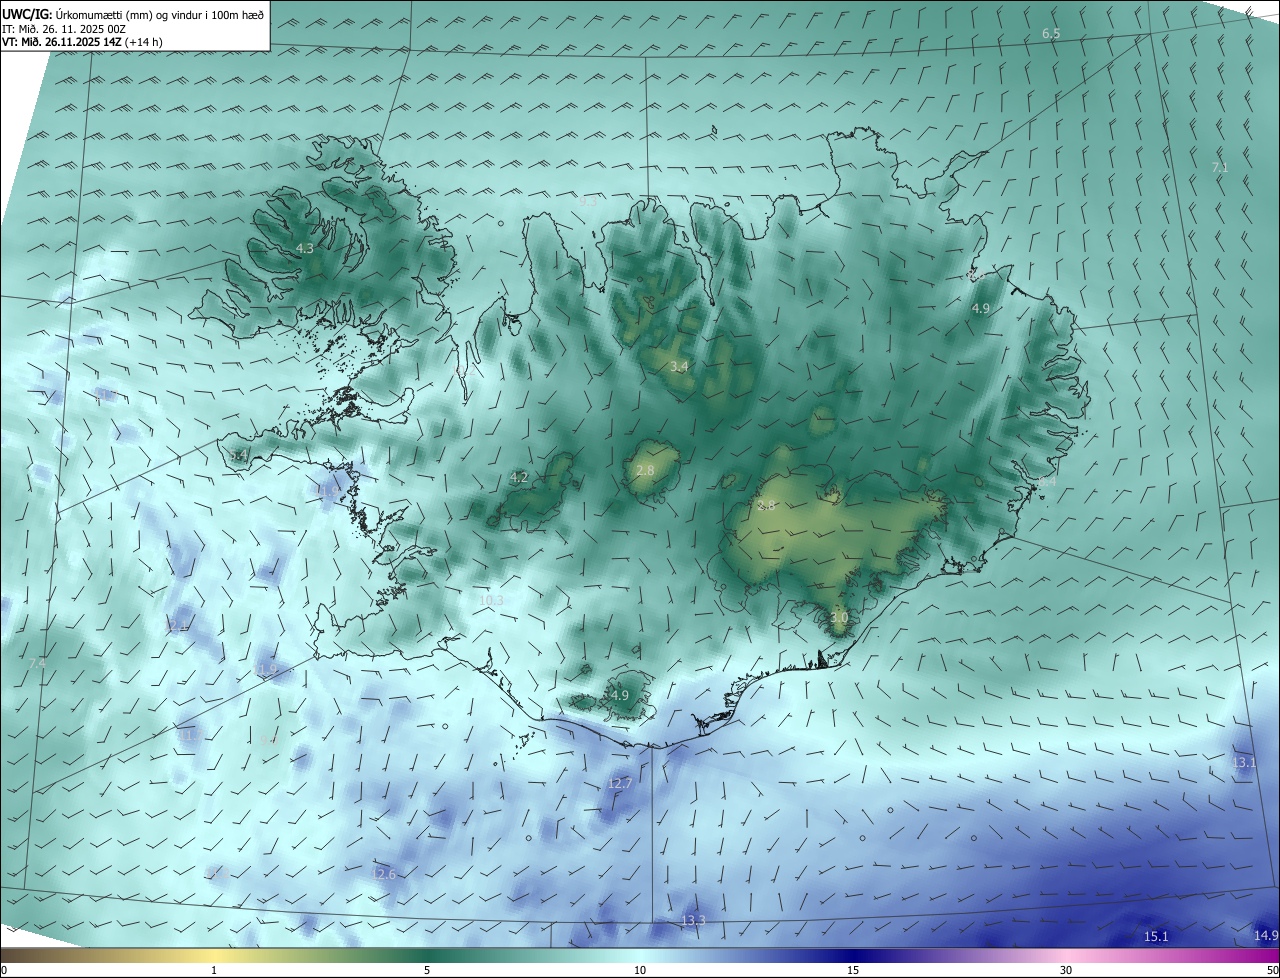
Task: Click the 10.3 value label
Action: pos(491,600)
